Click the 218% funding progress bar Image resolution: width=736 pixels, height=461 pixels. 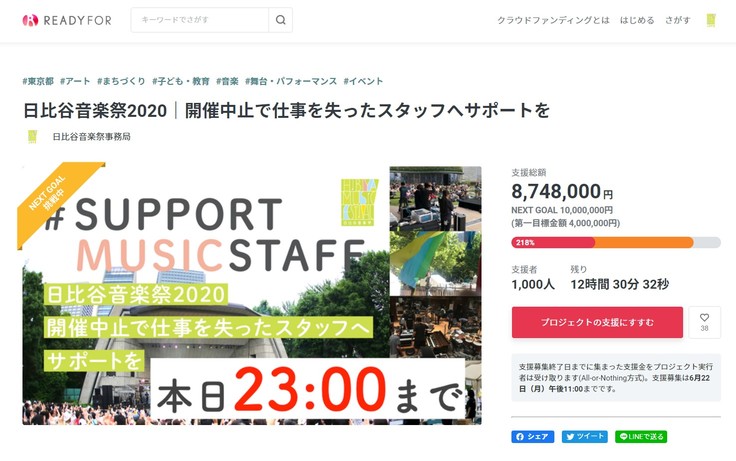click(616, 242)
